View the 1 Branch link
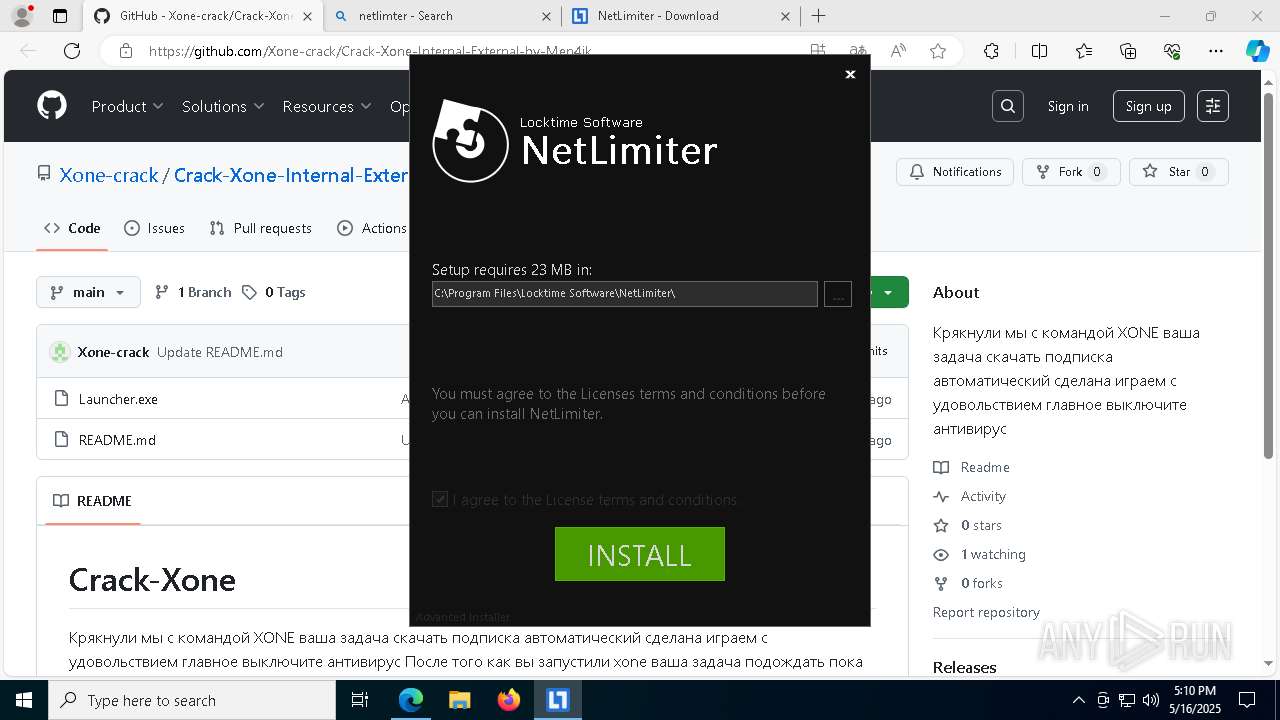The image size is (1280, 720). pyautogui.click(x=193, y=292)
